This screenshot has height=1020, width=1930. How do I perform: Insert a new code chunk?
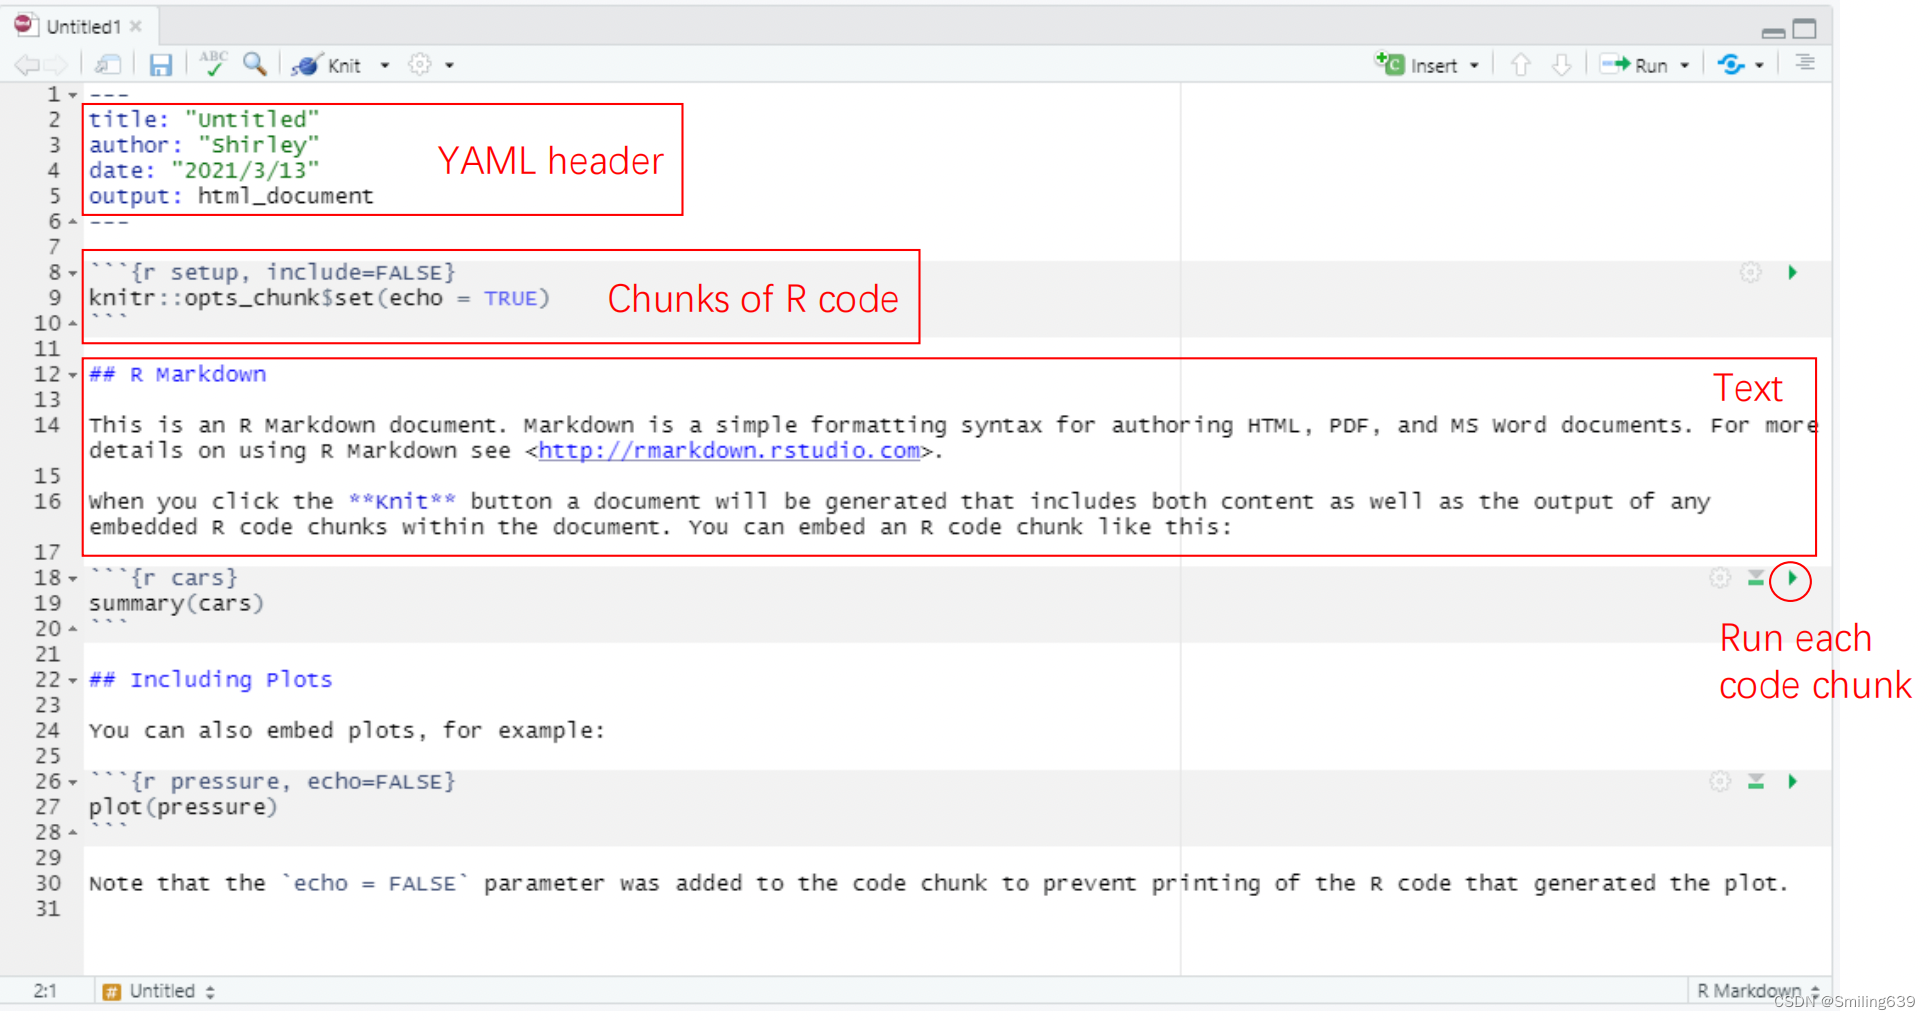pos(1416,65)
